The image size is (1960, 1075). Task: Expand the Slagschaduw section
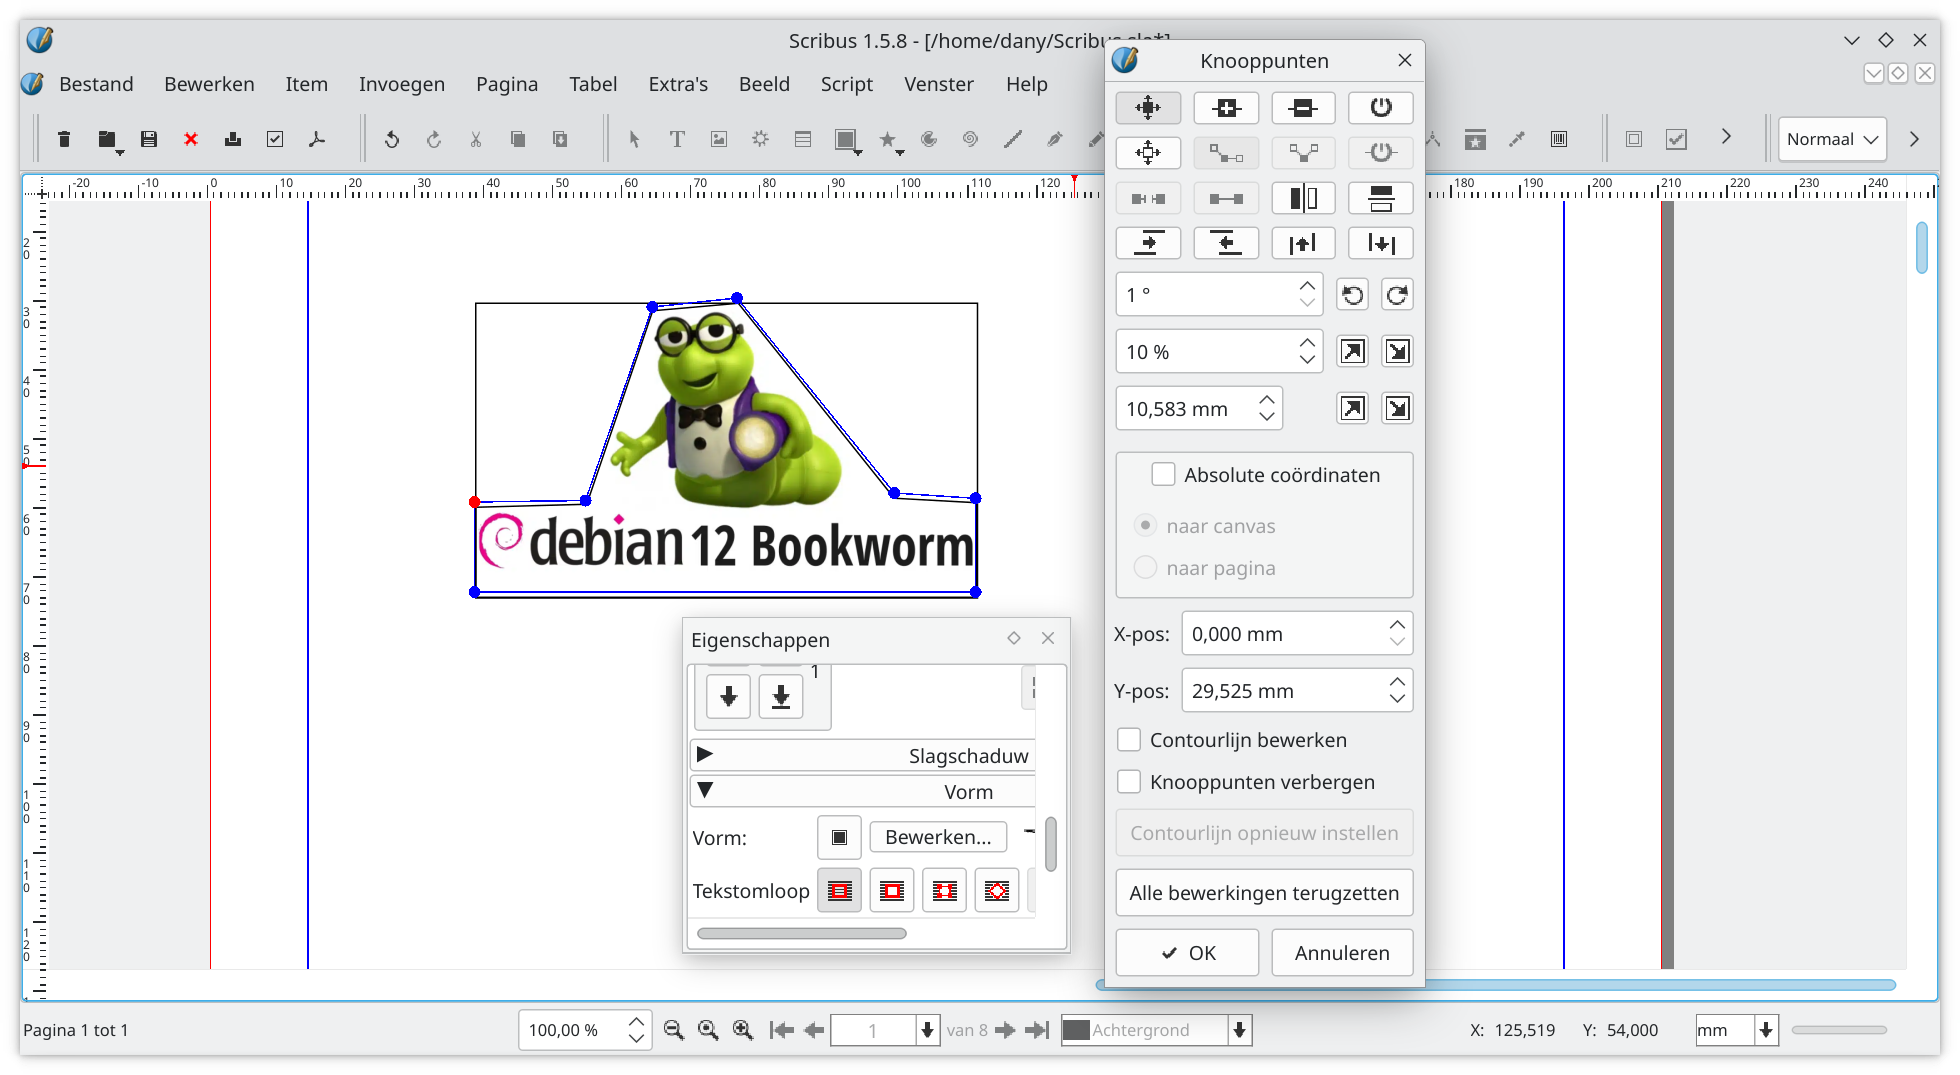862,755
